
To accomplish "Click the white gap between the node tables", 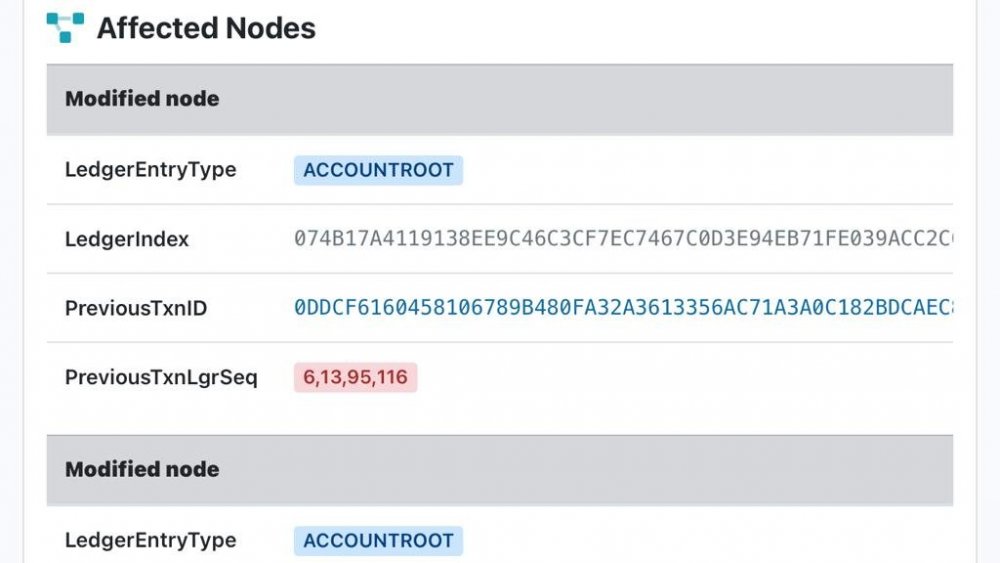I will (500, 423).
